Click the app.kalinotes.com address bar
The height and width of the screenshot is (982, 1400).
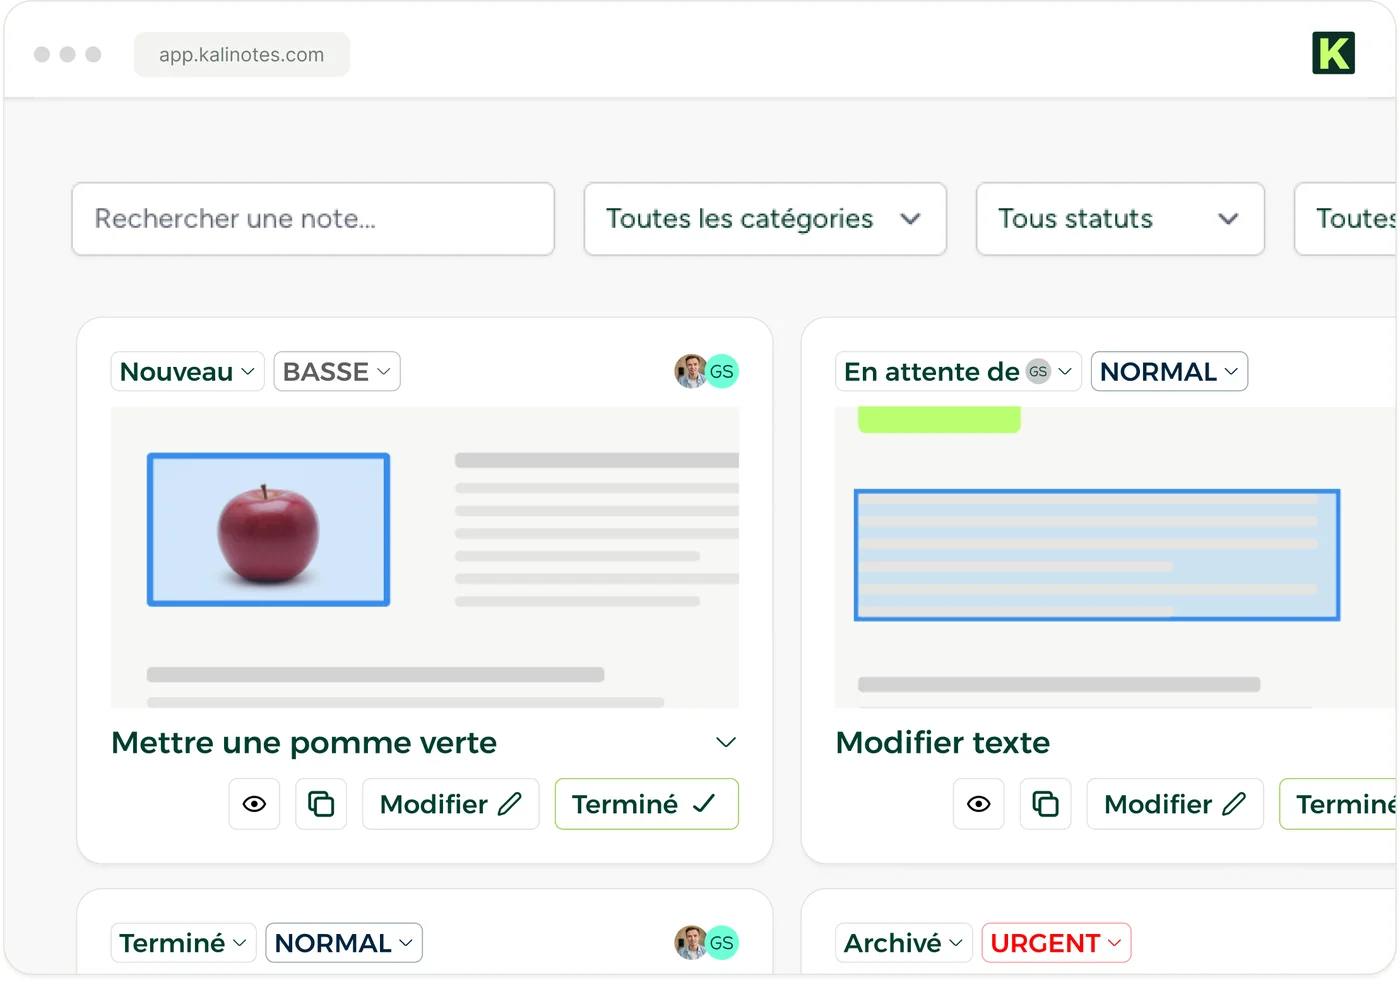(242, 54)
